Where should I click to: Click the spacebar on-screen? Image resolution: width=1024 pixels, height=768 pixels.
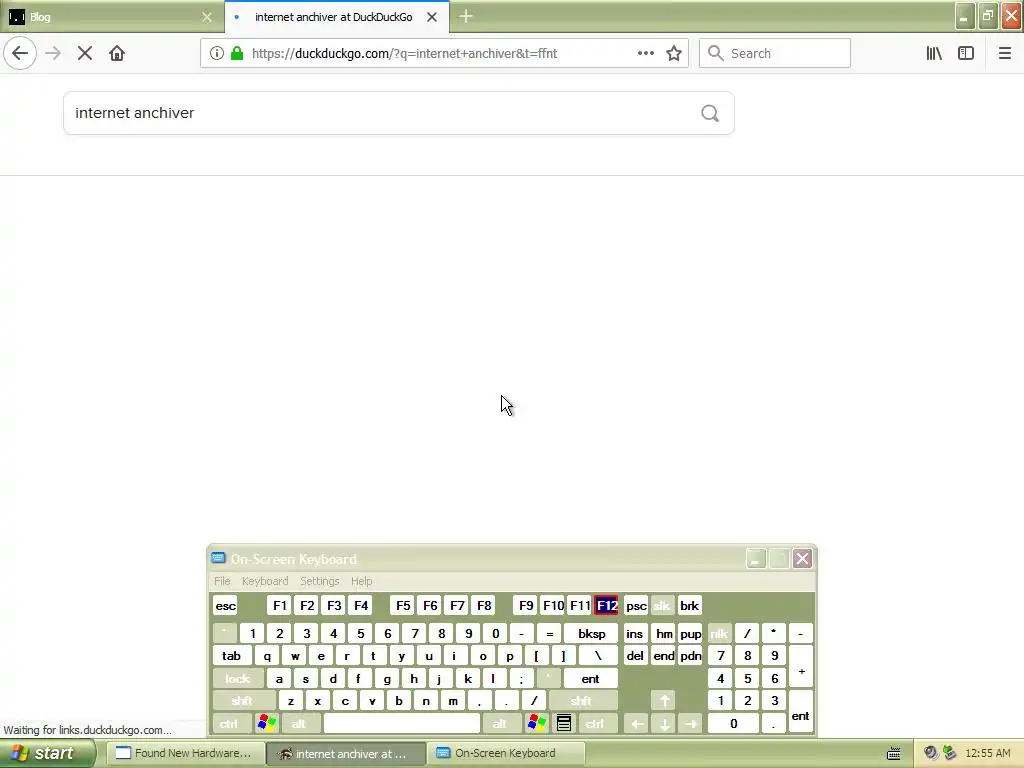(402, 724)
